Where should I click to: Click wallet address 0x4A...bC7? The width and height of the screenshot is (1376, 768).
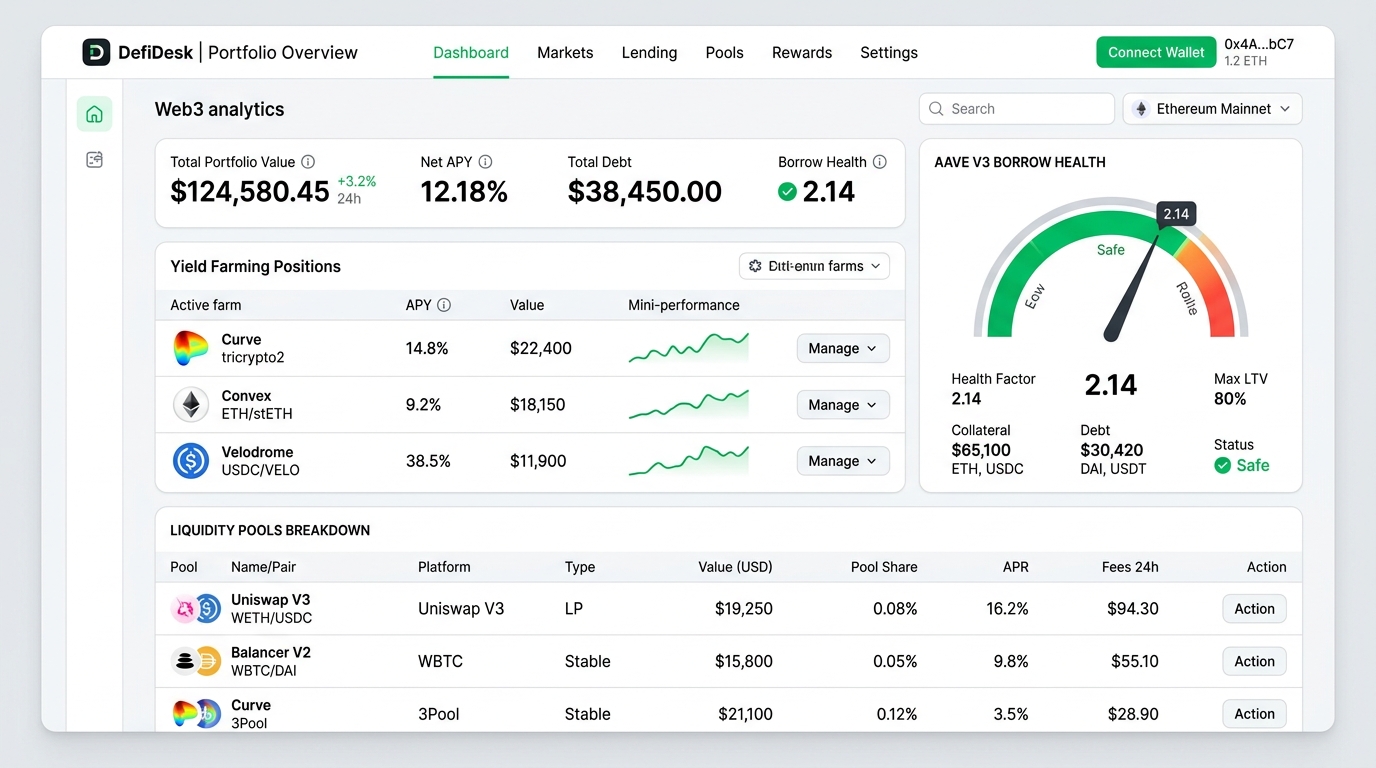[1259, 44]
